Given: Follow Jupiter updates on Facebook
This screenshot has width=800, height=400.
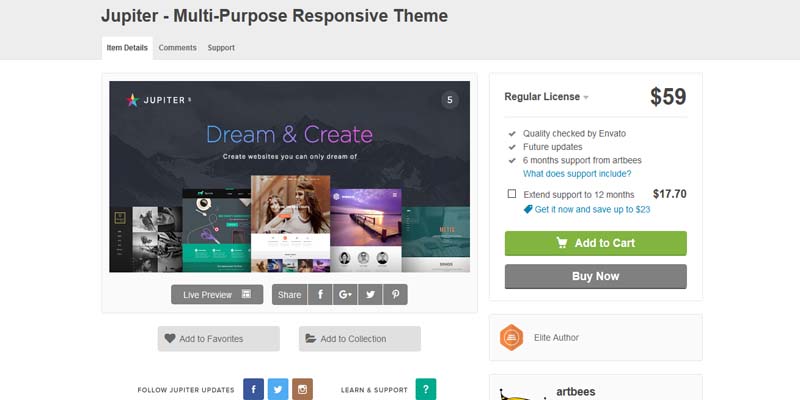Looking at the screenshot, I should tap(254, 389).
